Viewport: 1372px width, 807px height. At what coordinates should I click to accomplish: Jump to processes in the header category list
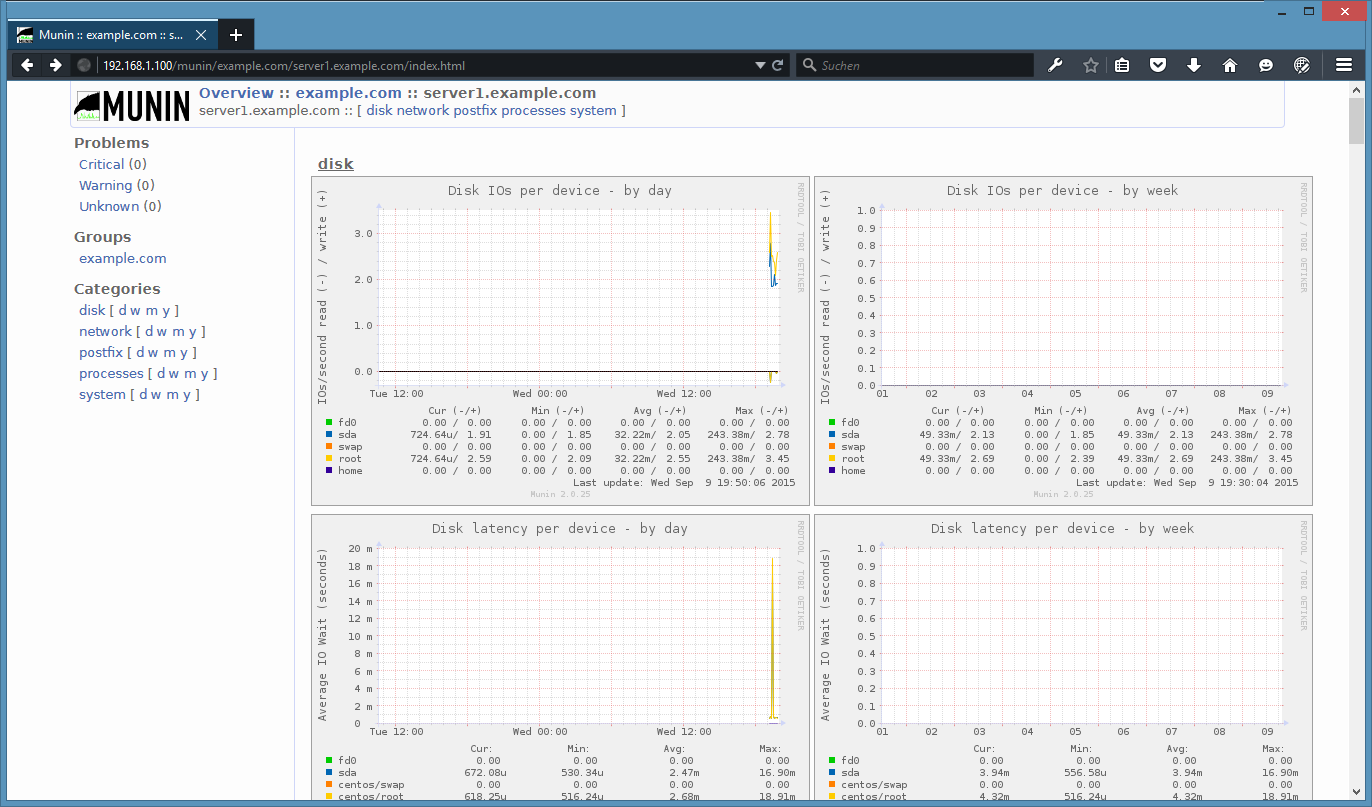pos(533,111)
